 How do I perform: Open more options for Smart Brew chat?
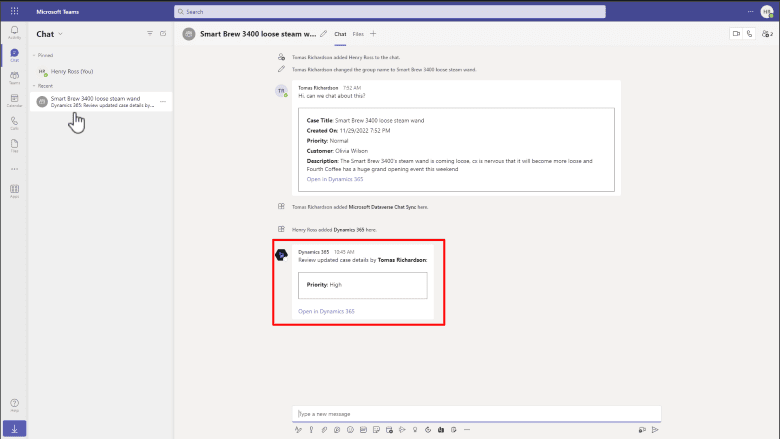(163, 101)
